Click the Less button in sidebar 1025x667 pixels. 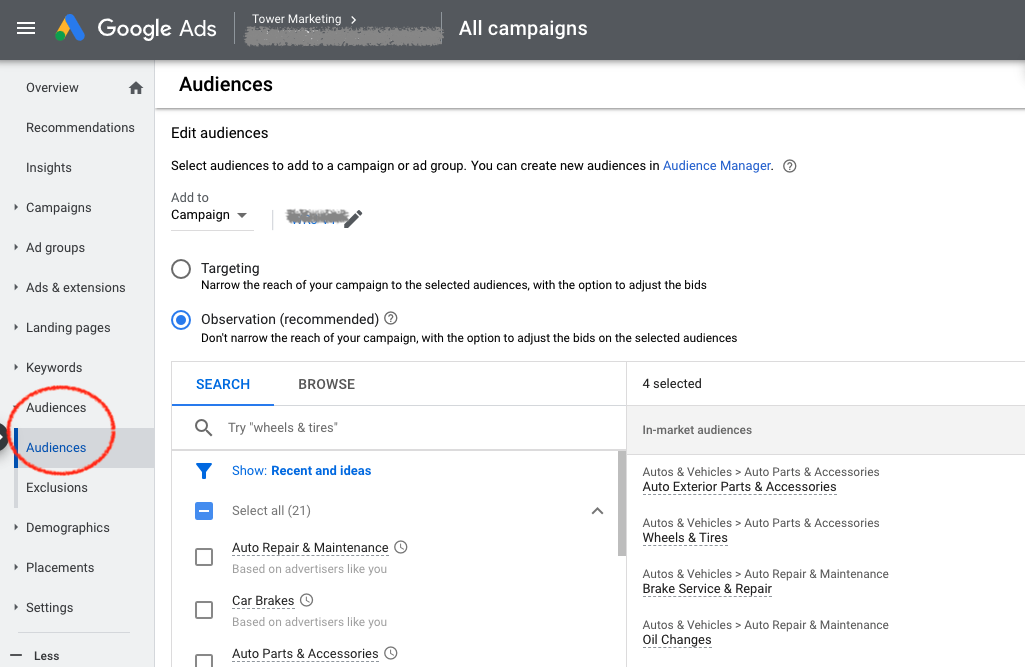46,656
